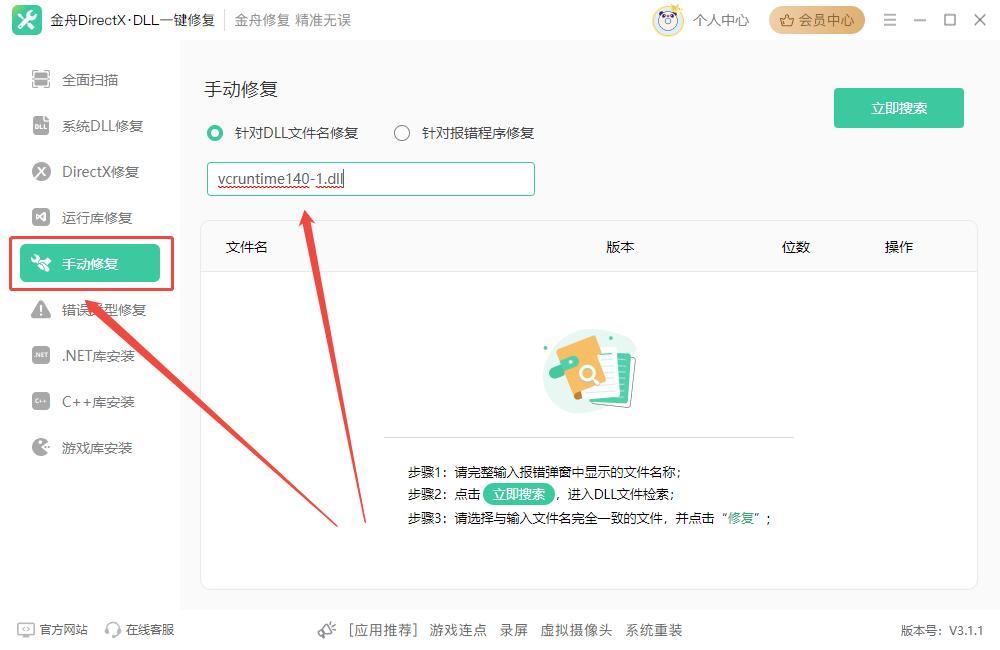
Task: Click 立即搜索 pill in step 2
Action: [518, 494]
